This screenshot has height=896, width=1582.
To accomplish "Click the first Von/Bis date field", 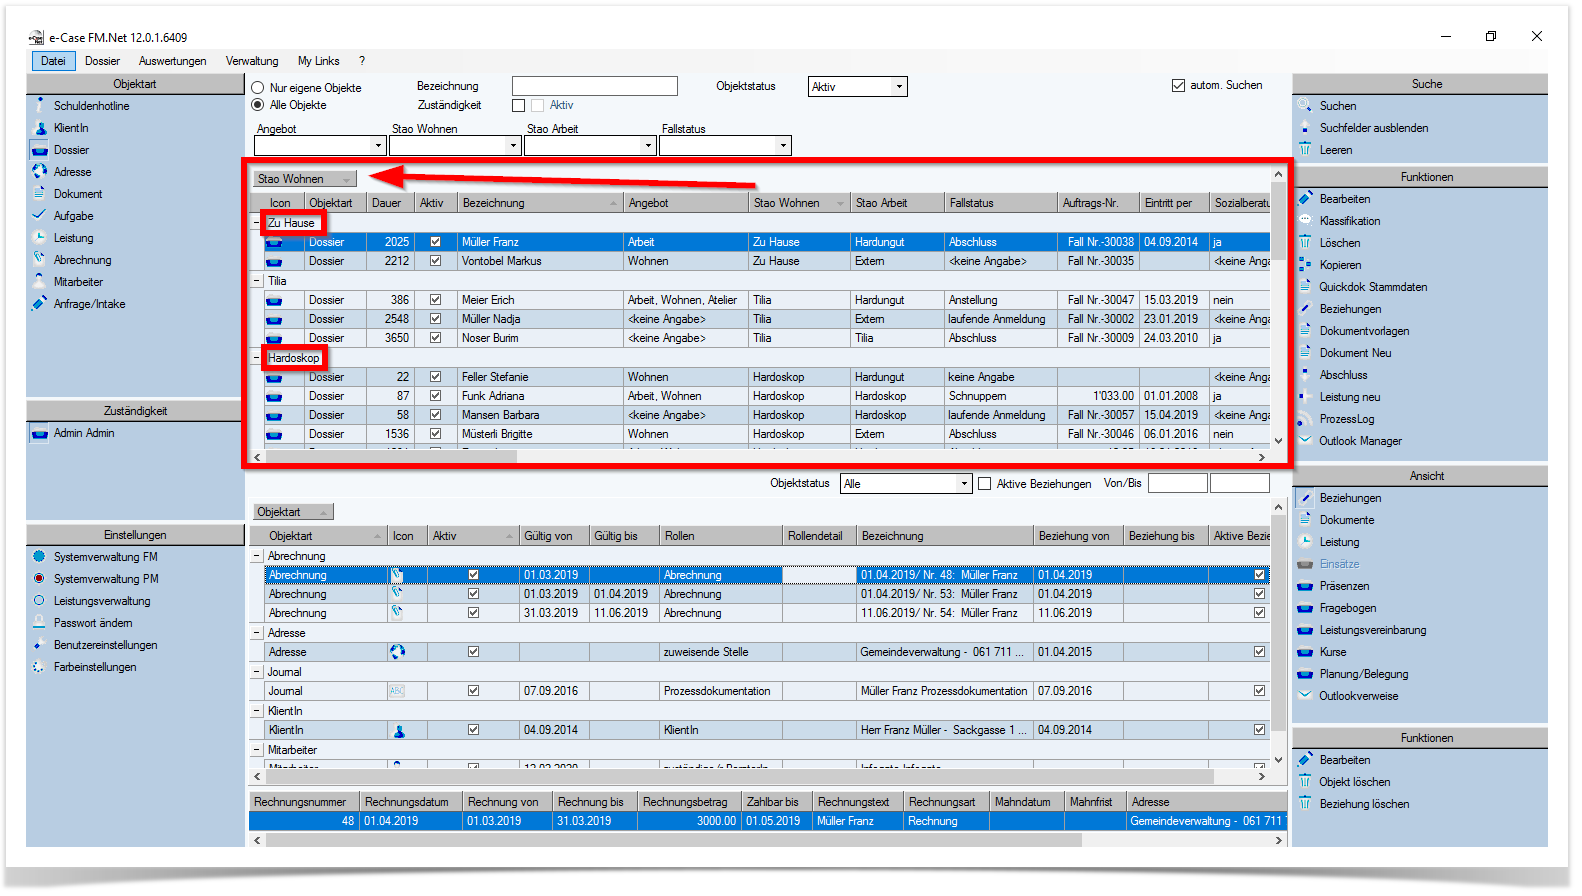I will click(x=1177, y=484).
